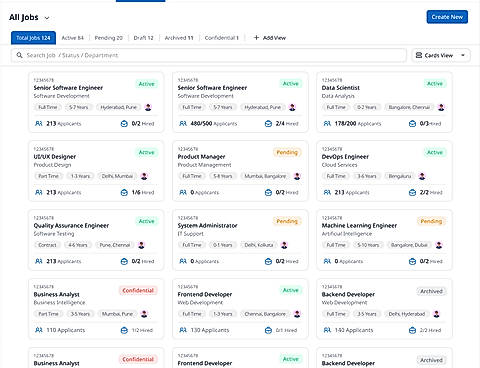
Task: Click hired icon beside 130 Applicants card
Action: pyautogui.click(x=268, y=330)
